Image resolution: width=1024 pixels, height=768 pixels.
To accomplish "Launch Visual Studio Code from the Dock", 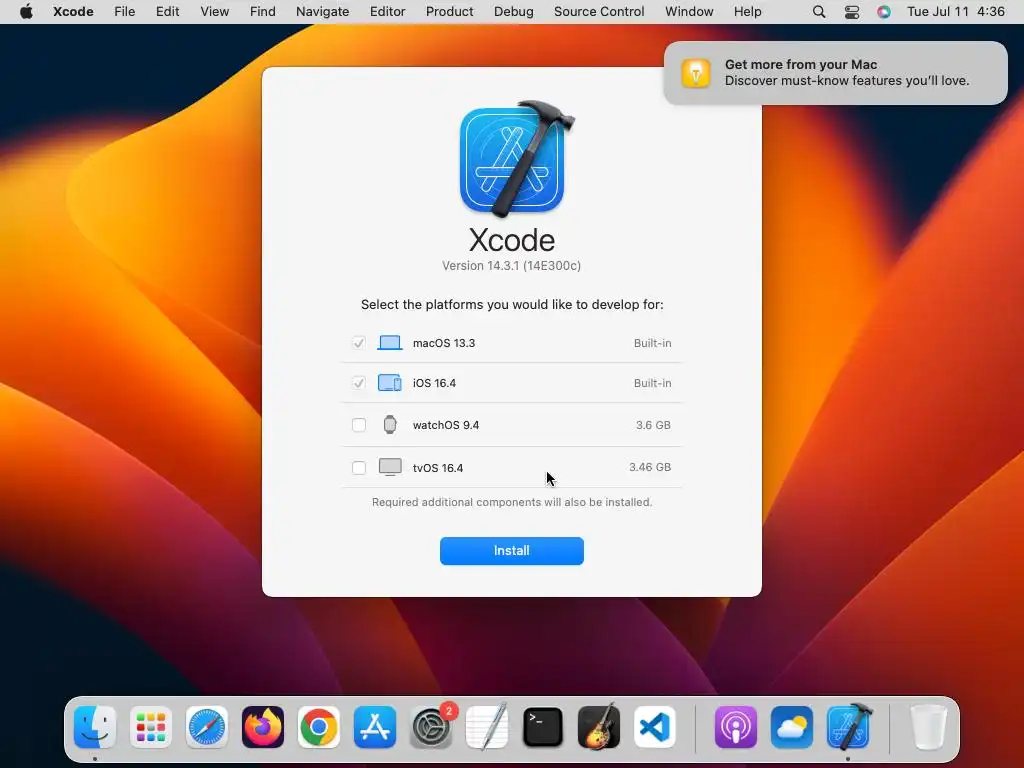I will [655, 727].
